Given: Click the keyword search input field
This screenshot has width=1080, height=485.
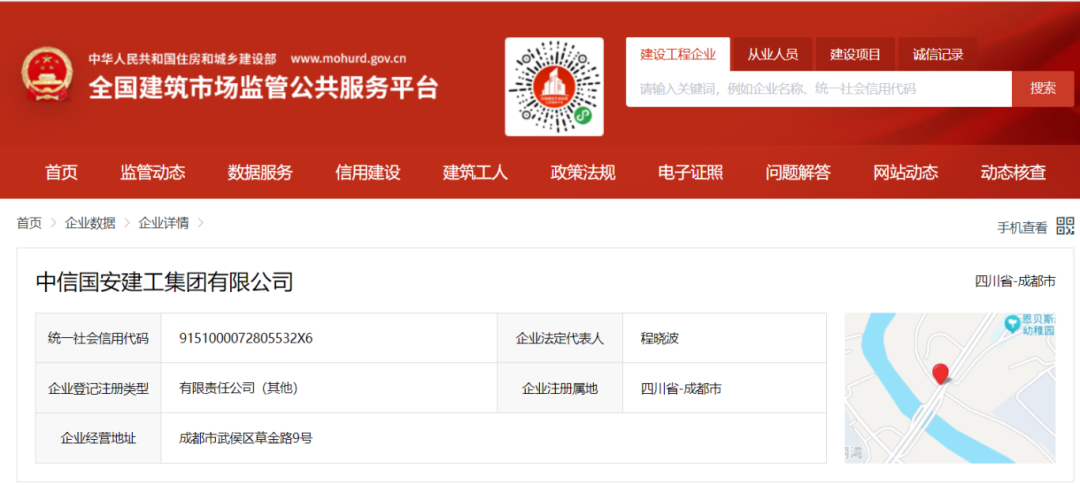Looking at the screenshot, I should point(819,89).
